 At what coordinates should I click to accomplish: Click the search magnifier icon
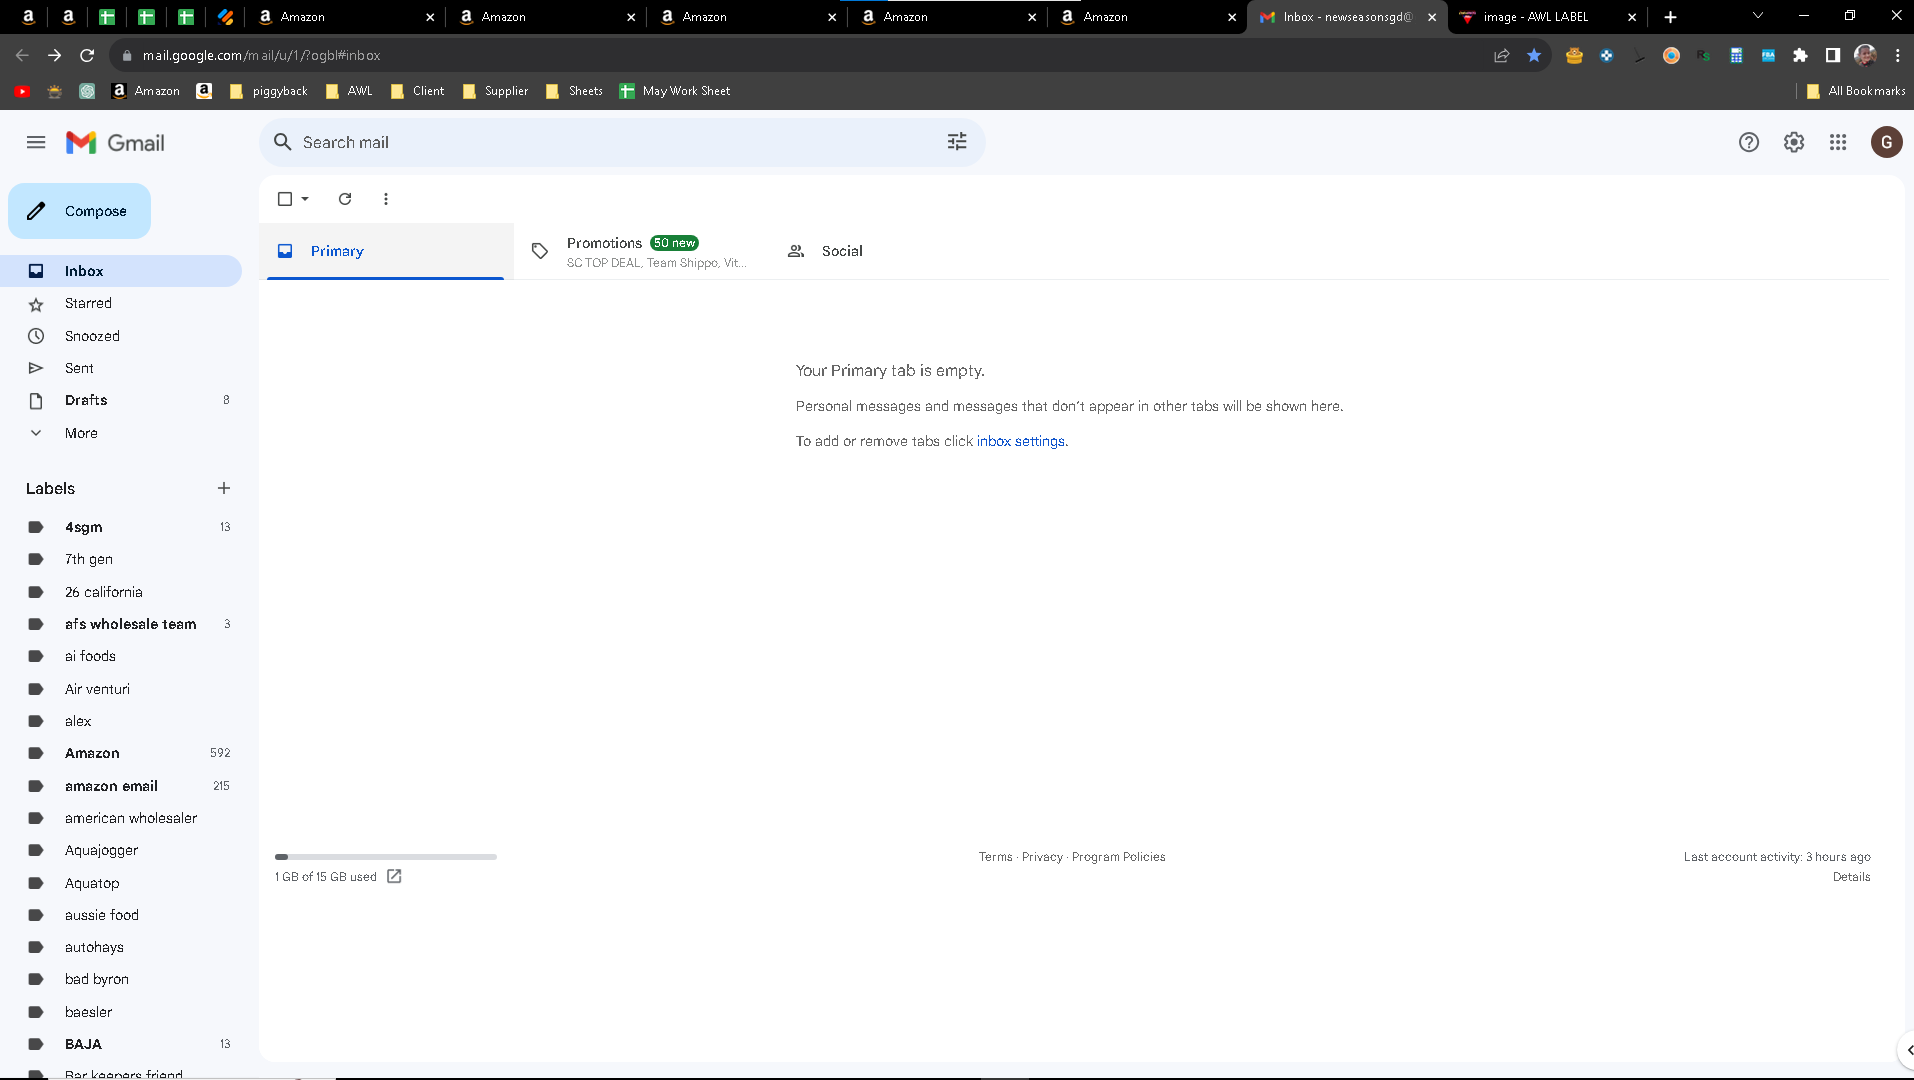283,142
